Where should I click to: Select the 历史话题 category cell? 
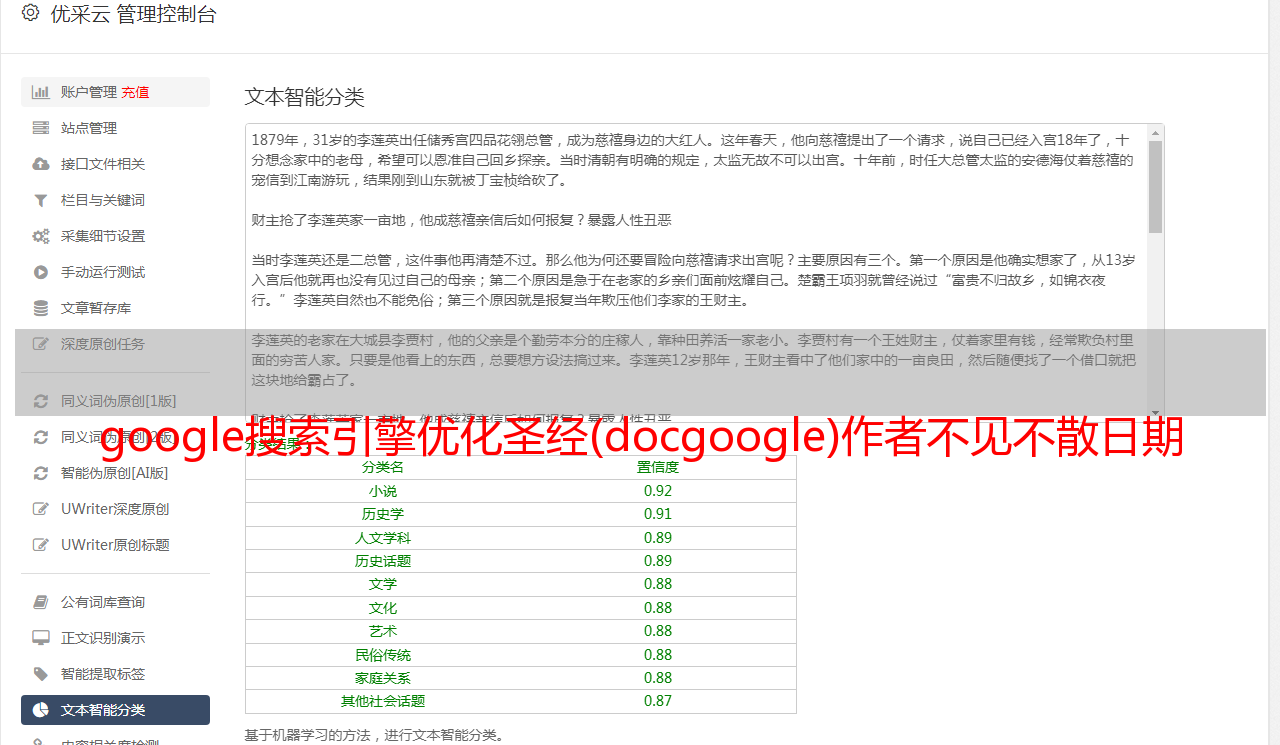[383, 561]
